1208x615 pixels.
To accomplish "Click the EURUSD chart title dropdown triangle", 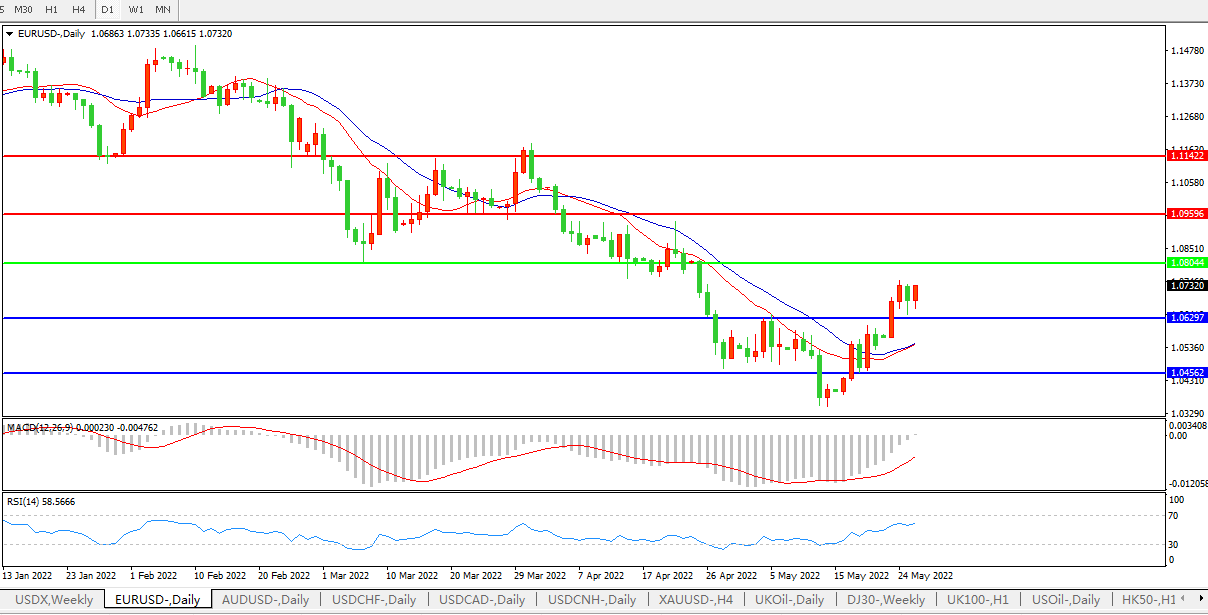I will pos(9,34).
